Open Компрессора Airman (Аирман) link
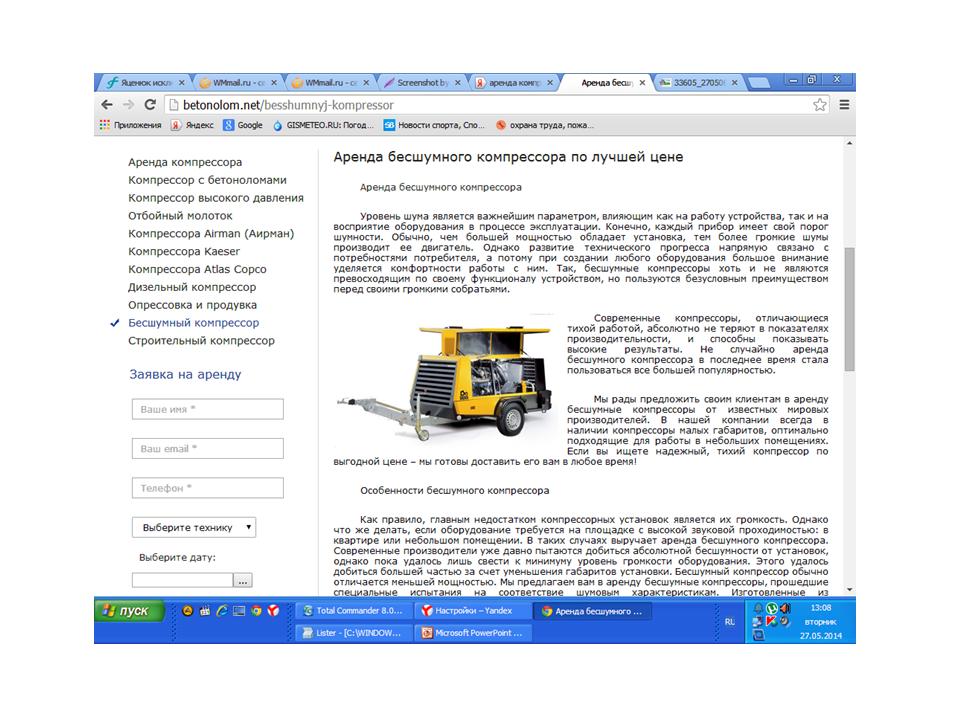The width and height of the screenshot is (960, 720). click(211, 233)
